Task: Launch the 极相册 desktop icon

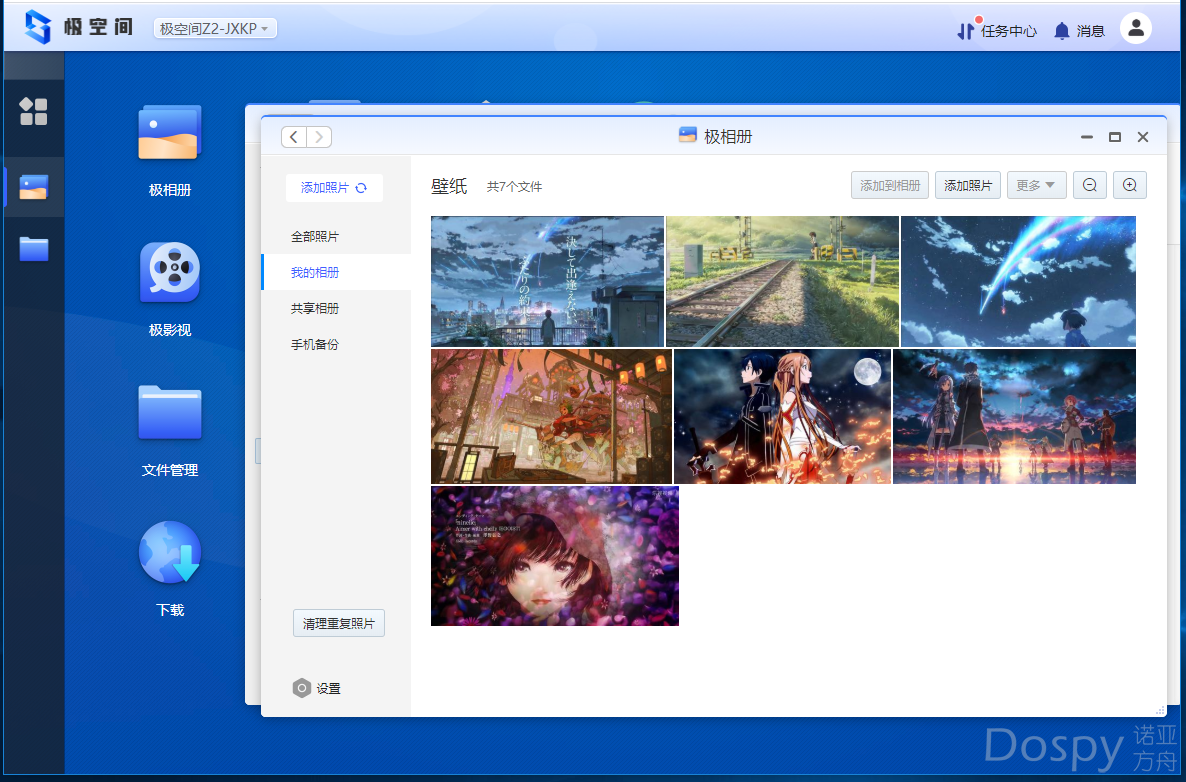Action: pos(170,133)
